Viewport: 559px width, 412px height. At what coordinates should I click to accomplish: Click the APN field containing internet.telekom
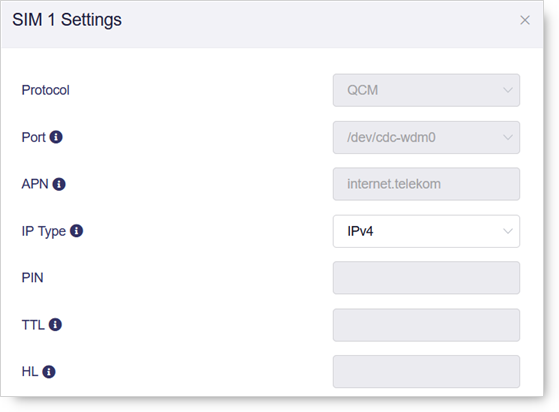tap(426, 184)
